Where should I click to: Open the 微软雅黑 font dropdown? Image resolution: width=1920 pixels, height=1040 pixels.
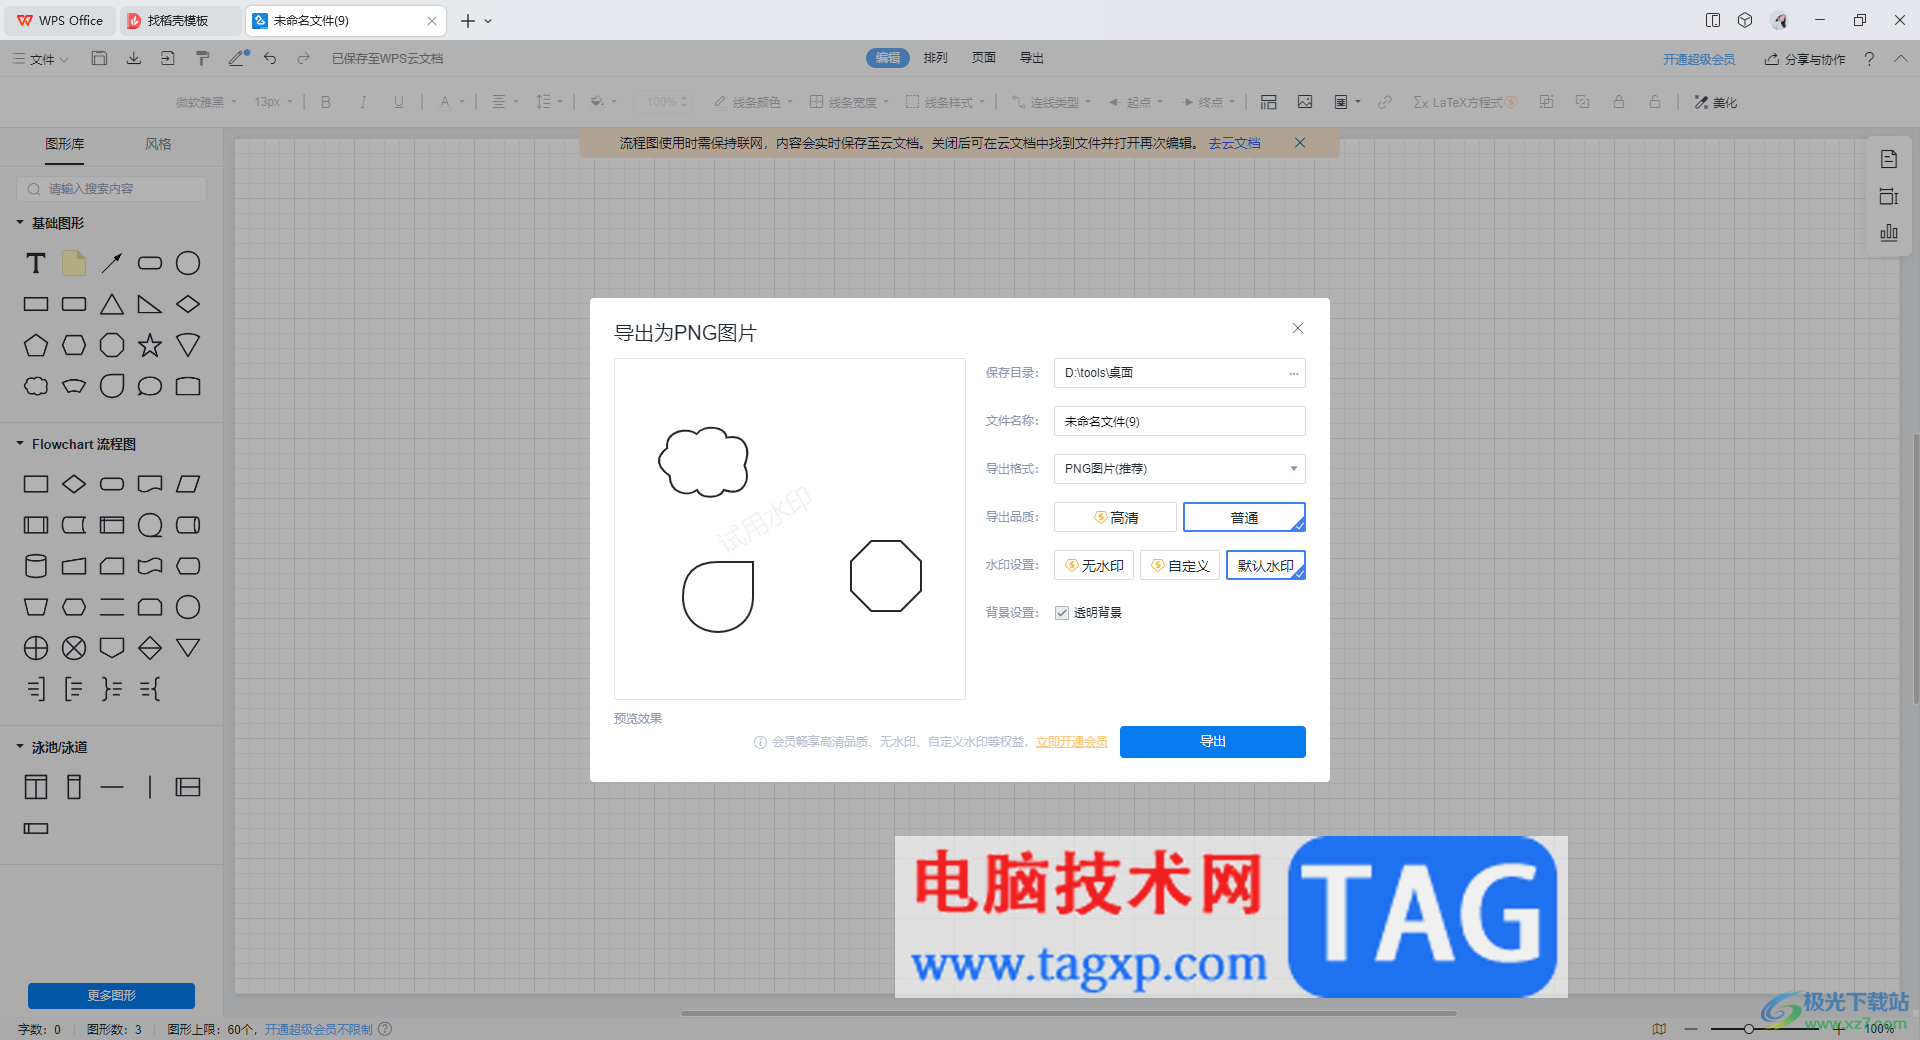pyautogui.click(x=206, y=102)
